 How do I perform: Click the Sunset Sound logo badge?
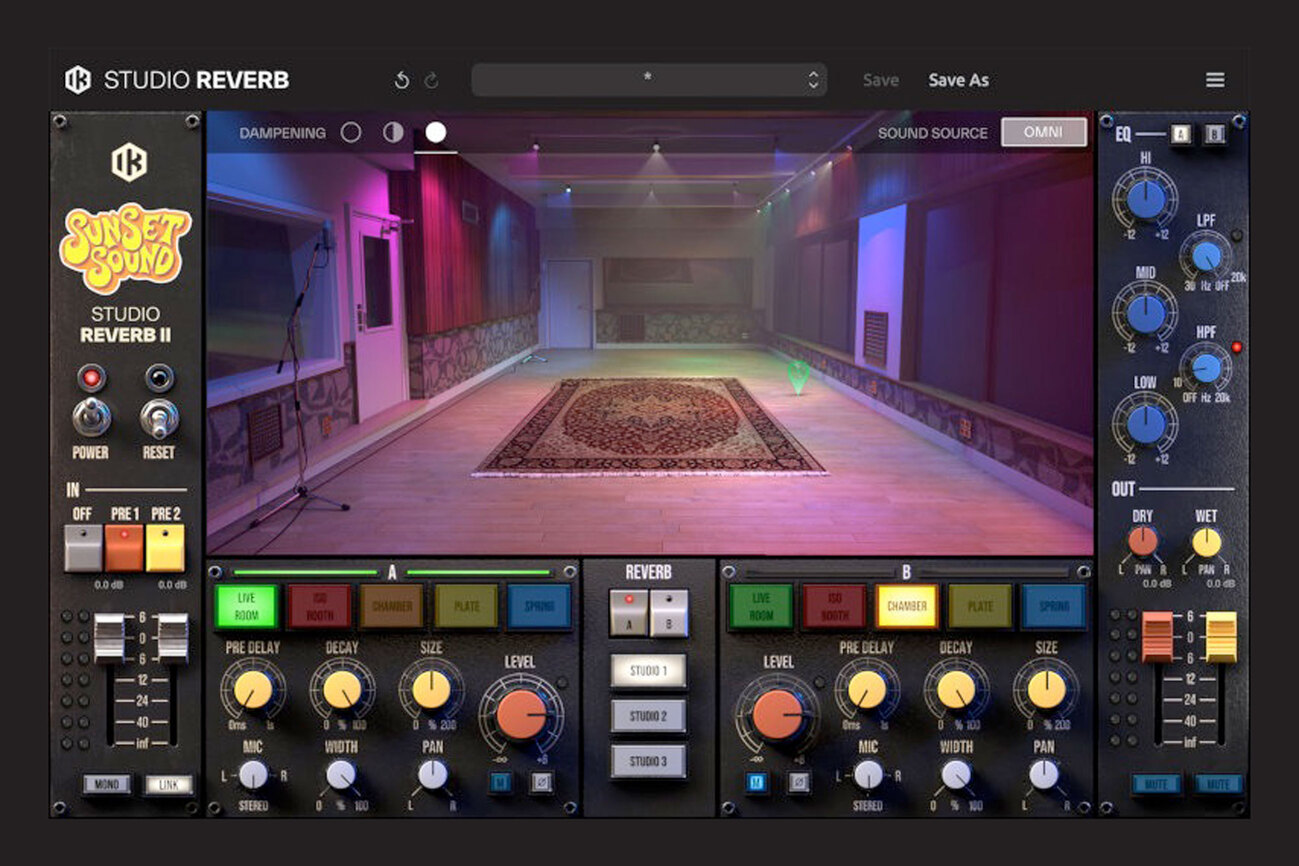coord(126,248)
